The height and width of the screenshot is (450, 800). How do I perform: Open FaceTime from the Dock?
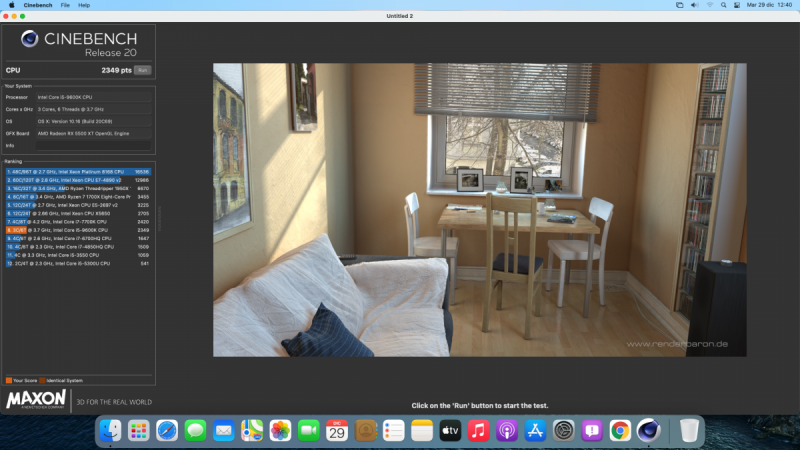point(309,431)
